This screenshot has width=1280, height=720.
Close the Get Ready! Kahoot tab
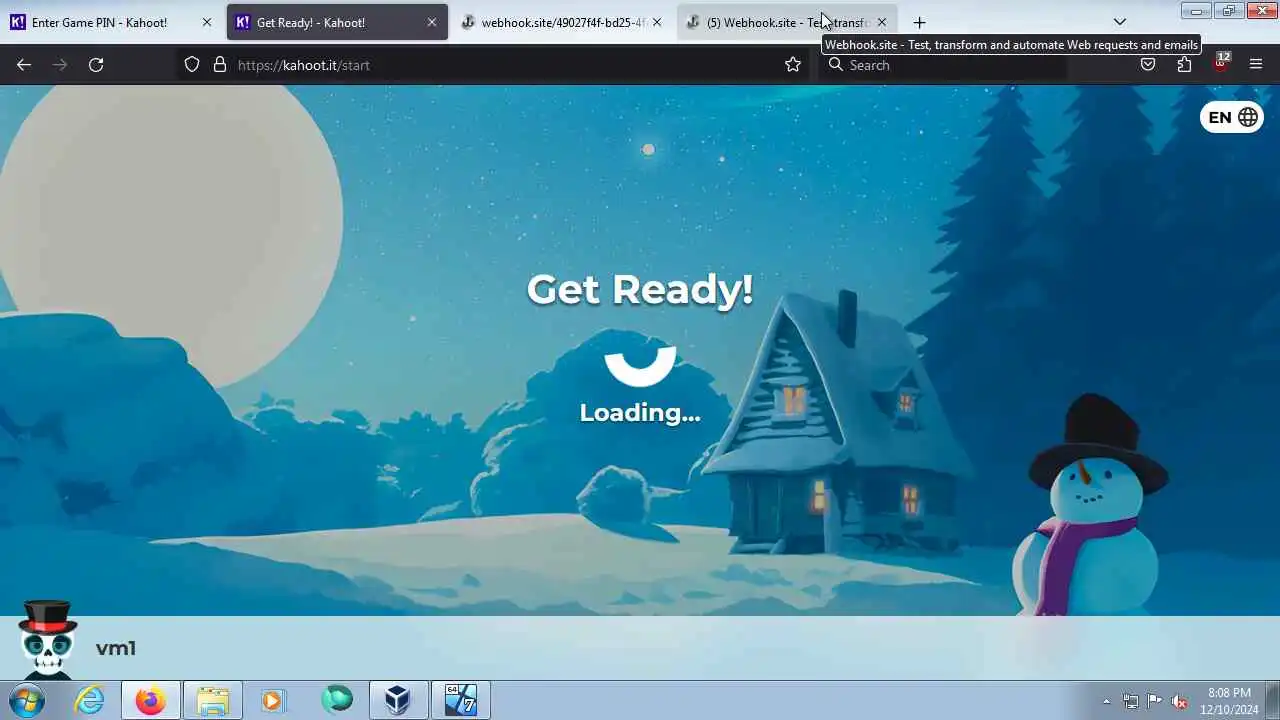(x=432, y=22)
